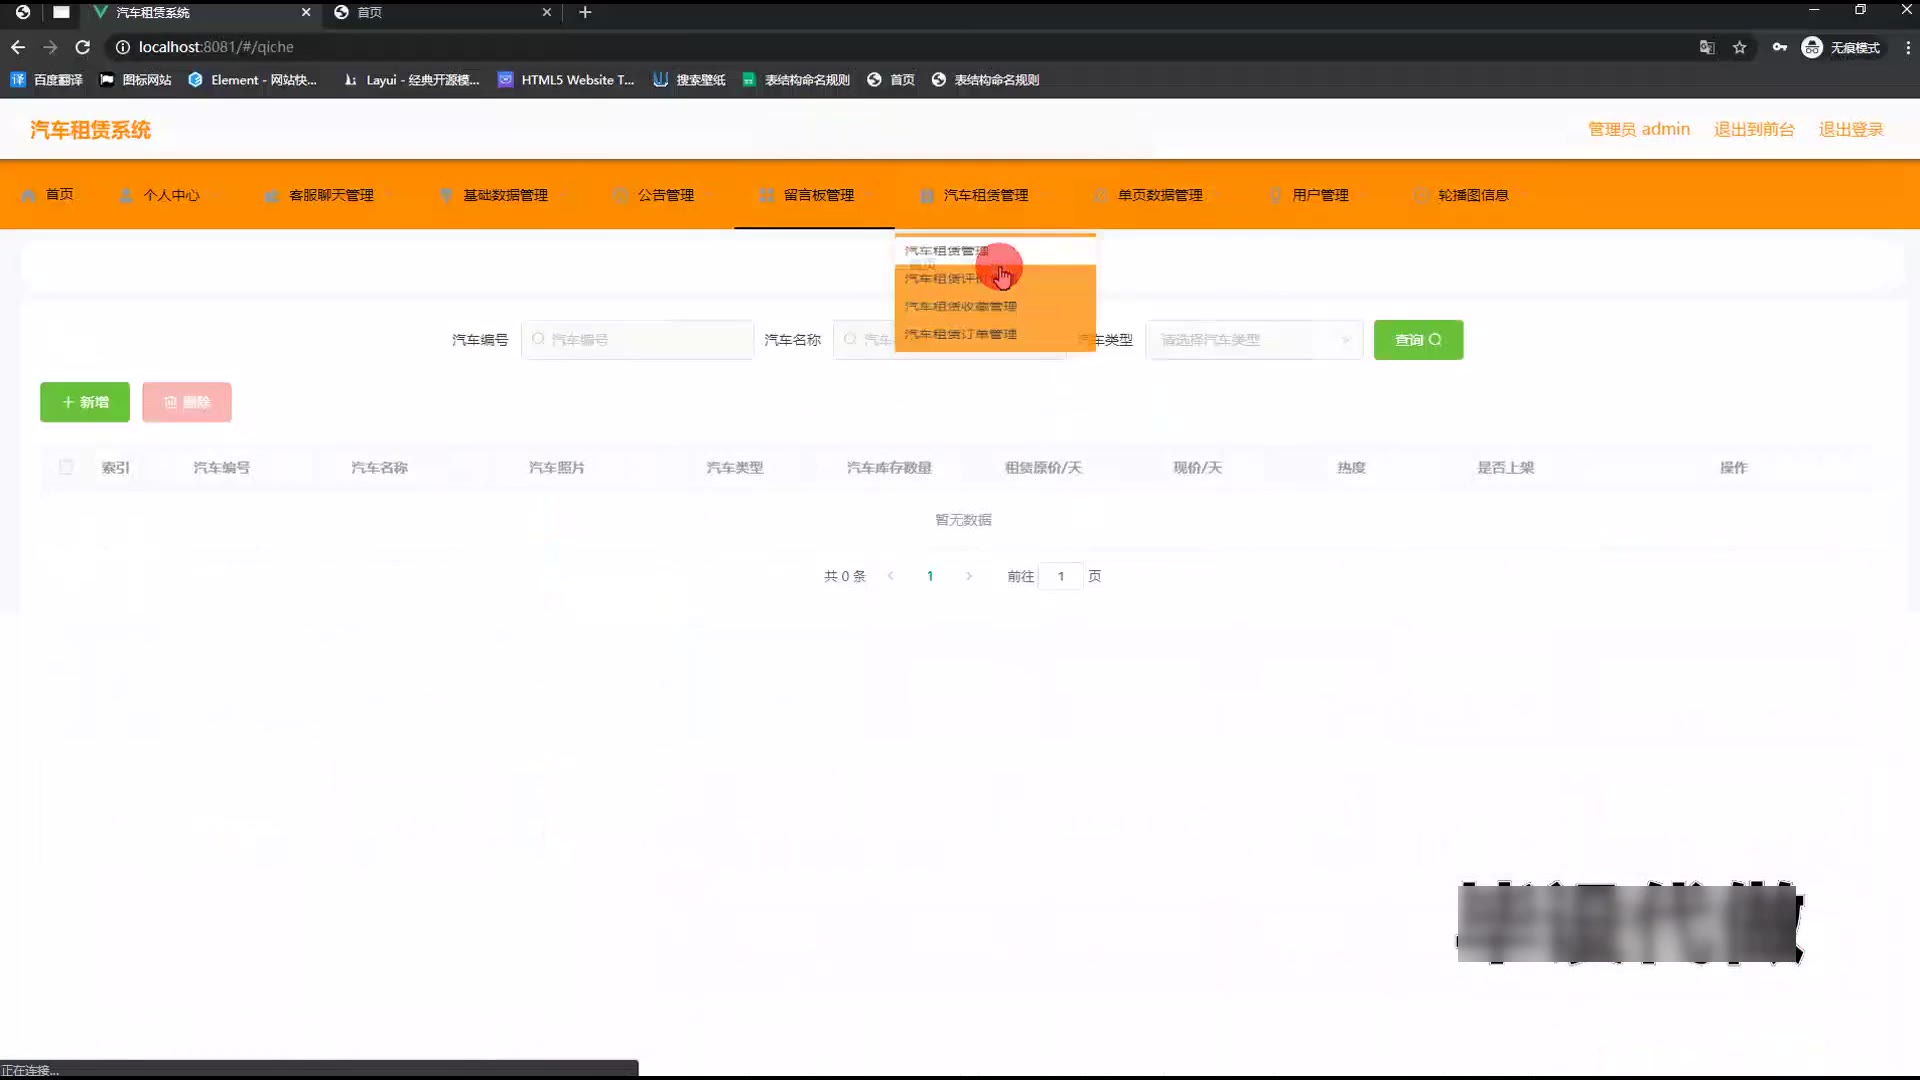The image size is (1920, 1080).
Task: Click the tag icon beside 基础数据管理
Action: pos(446,195)
